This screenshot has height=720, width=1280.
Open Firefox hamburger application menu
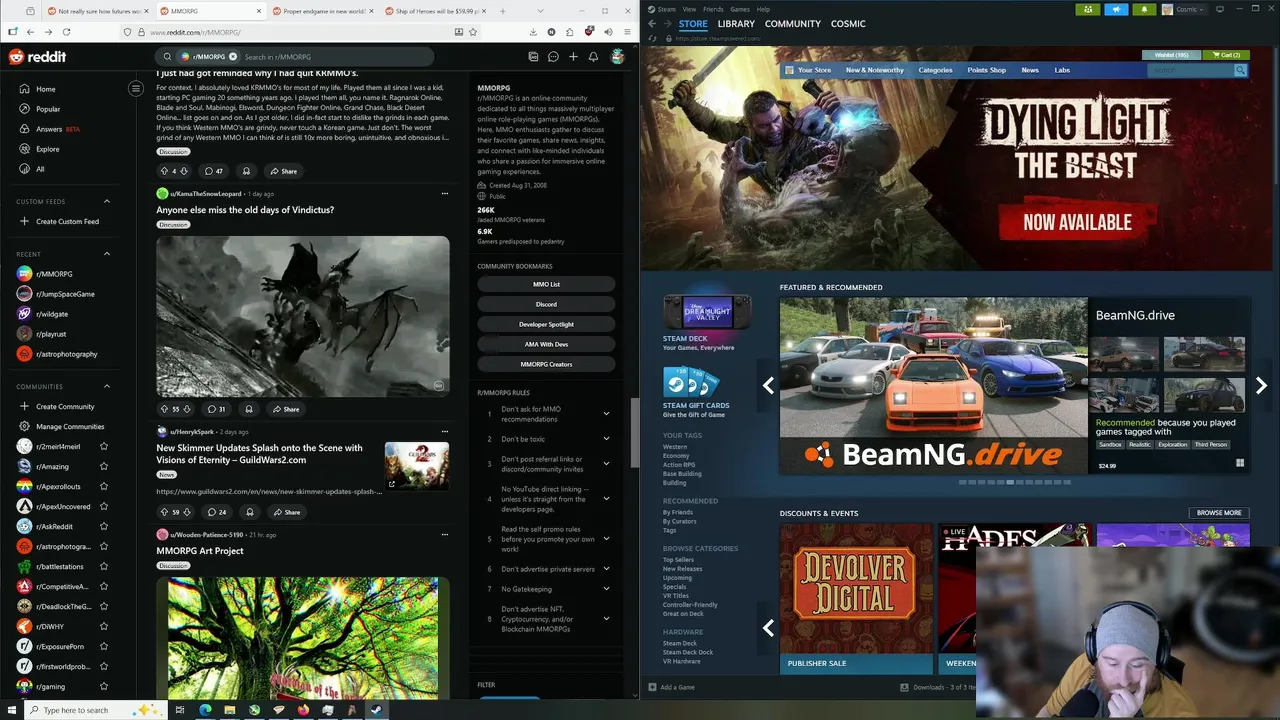[x=626, y=32]
